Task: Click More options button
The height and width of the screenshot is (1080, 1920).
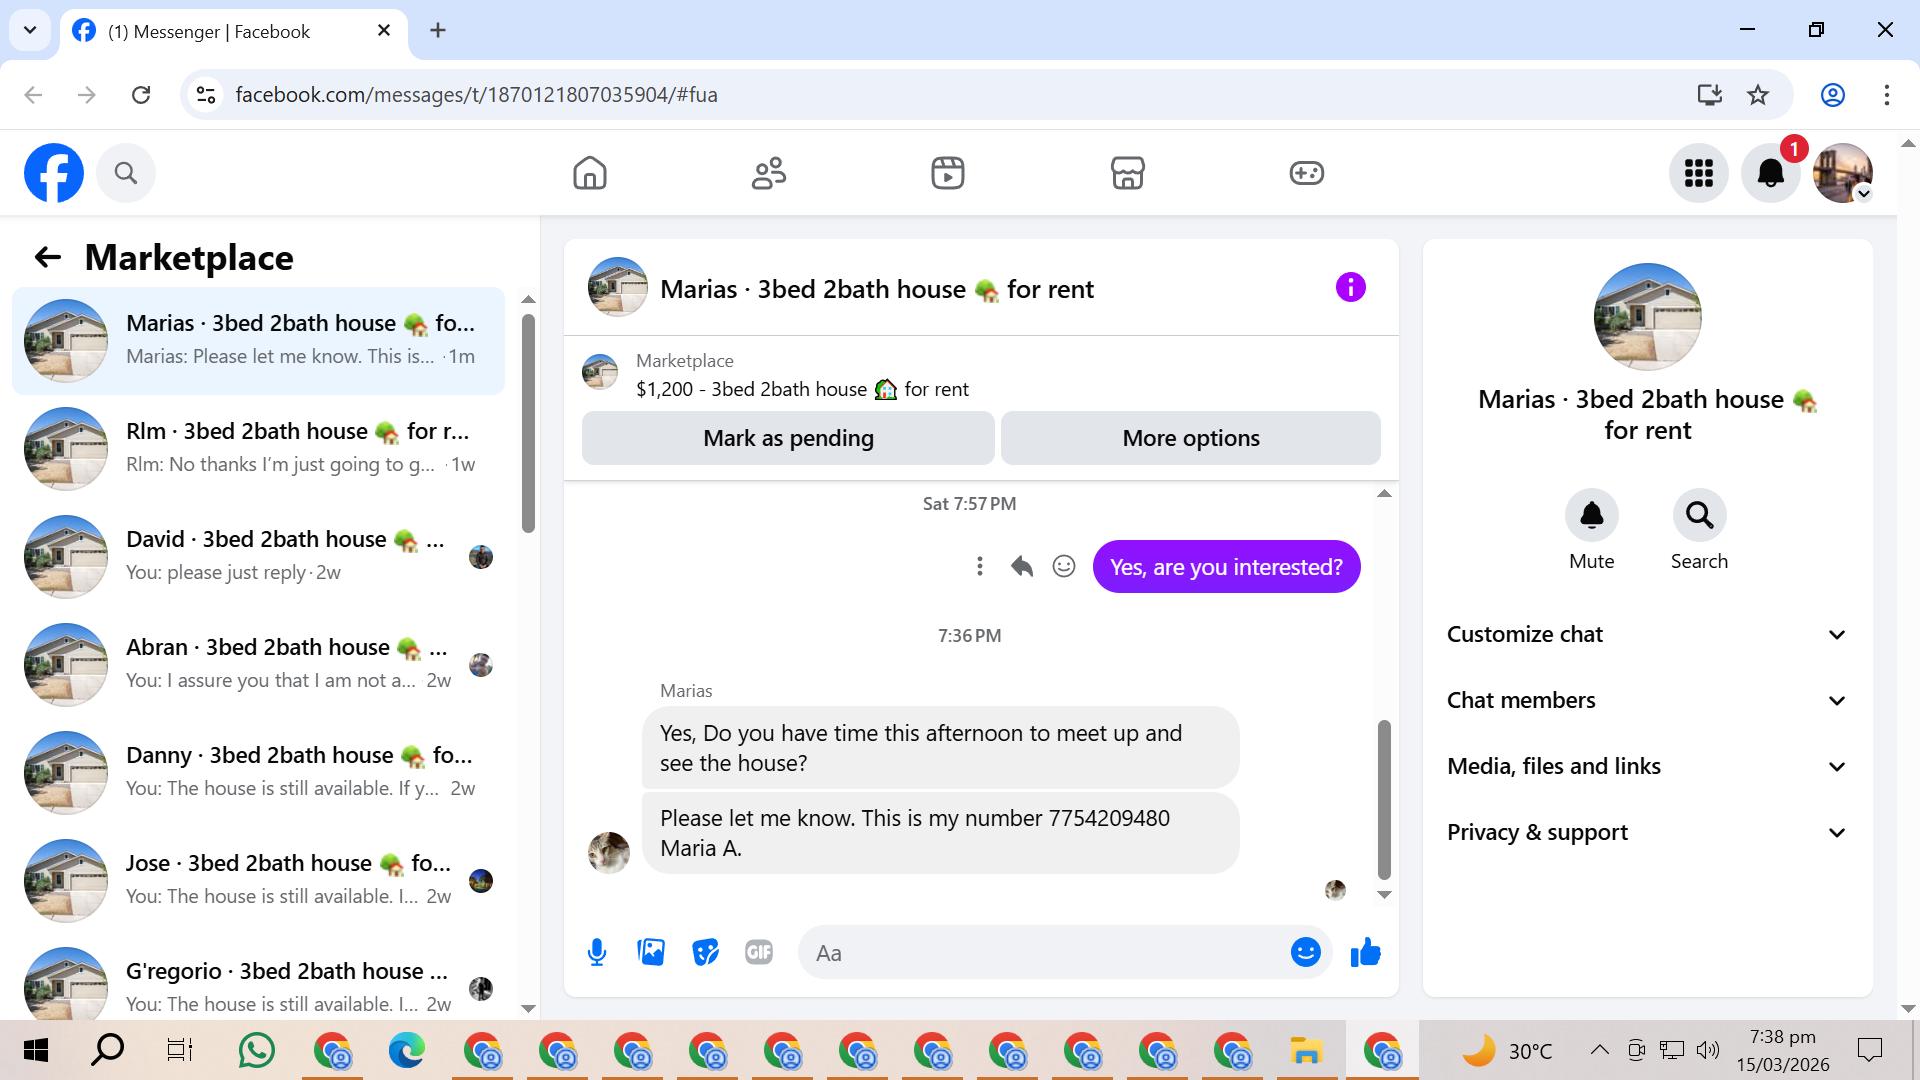Action: (x=1191, y=438)
